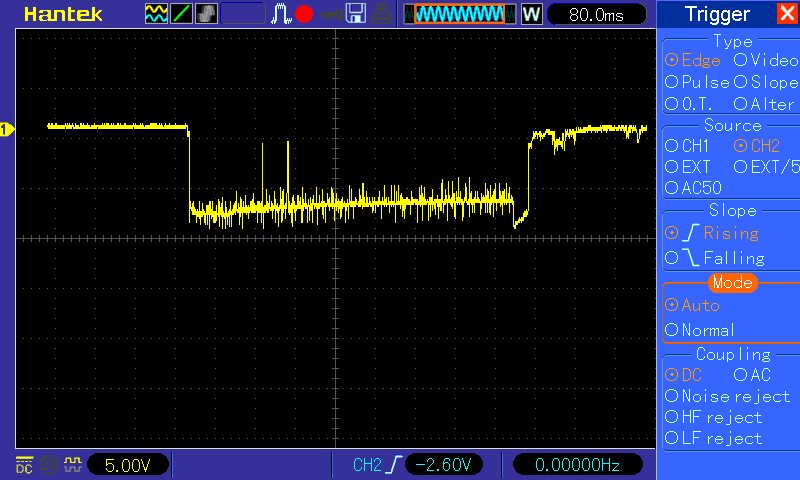Select Video trigger type

coord(766,60)
